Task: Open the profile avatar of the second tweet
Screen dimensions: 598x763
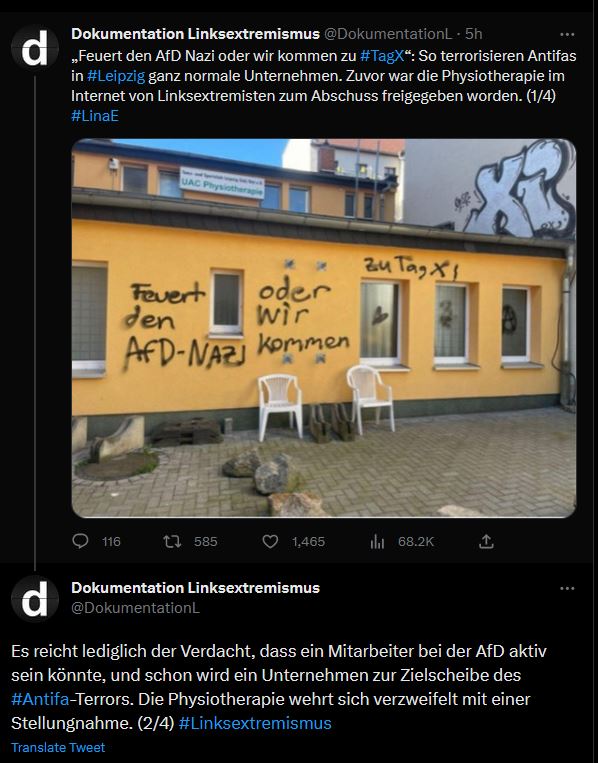Action: pos(35,599)
